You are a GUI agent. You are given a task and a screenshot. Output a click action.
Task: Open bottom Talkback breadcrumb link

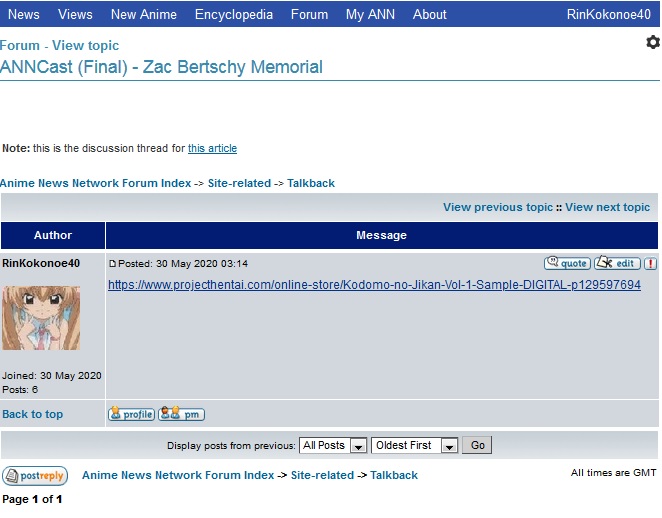coord(394,475)
